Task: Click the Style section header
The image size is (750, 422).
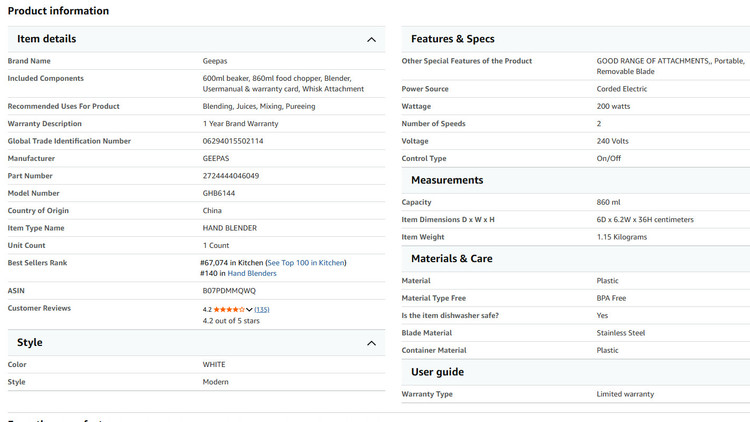Action: 196,343
